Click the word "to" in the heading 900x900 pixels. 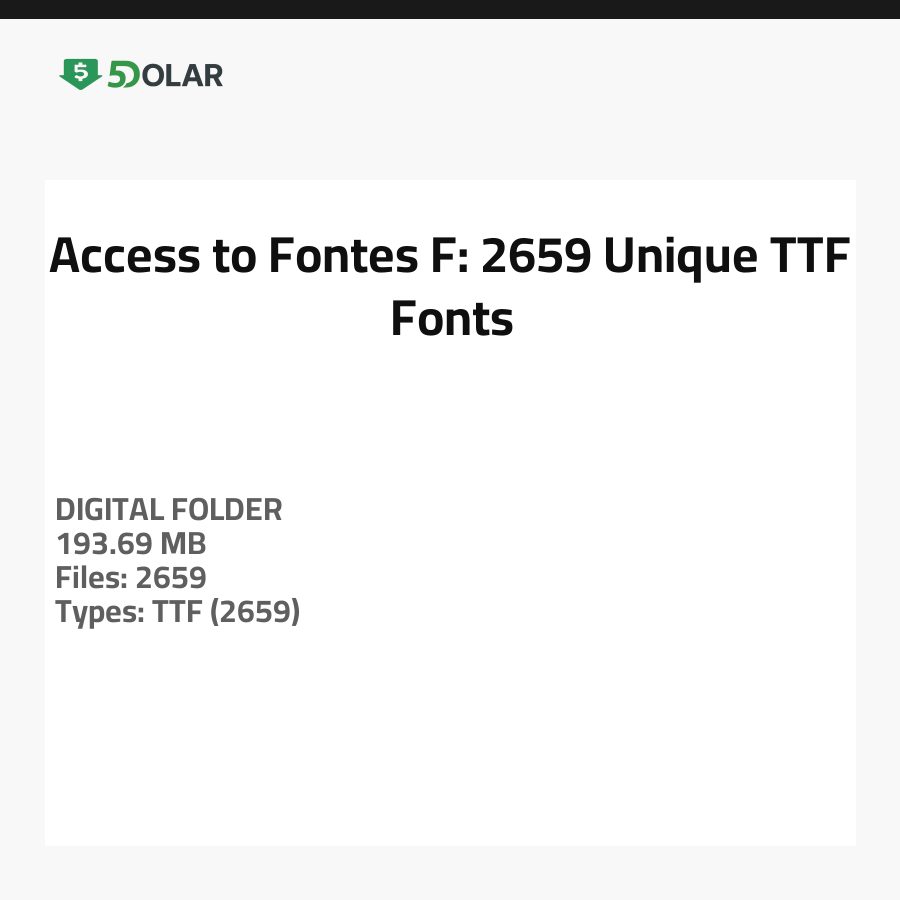point(233,257)
